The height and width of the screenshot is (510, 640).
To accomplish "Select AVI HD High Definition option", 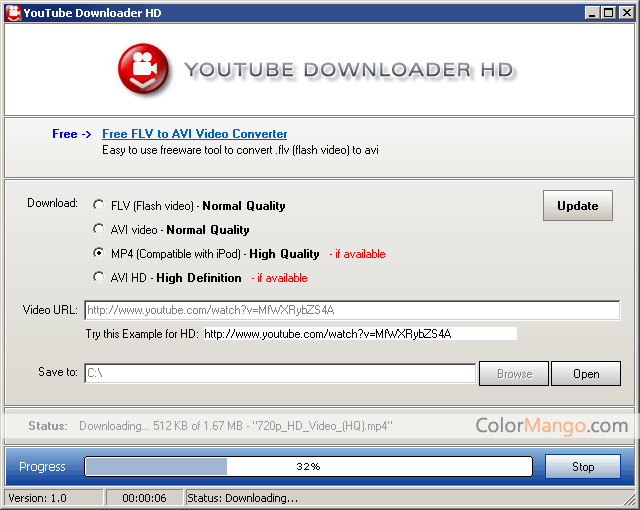I will (99, 278).
